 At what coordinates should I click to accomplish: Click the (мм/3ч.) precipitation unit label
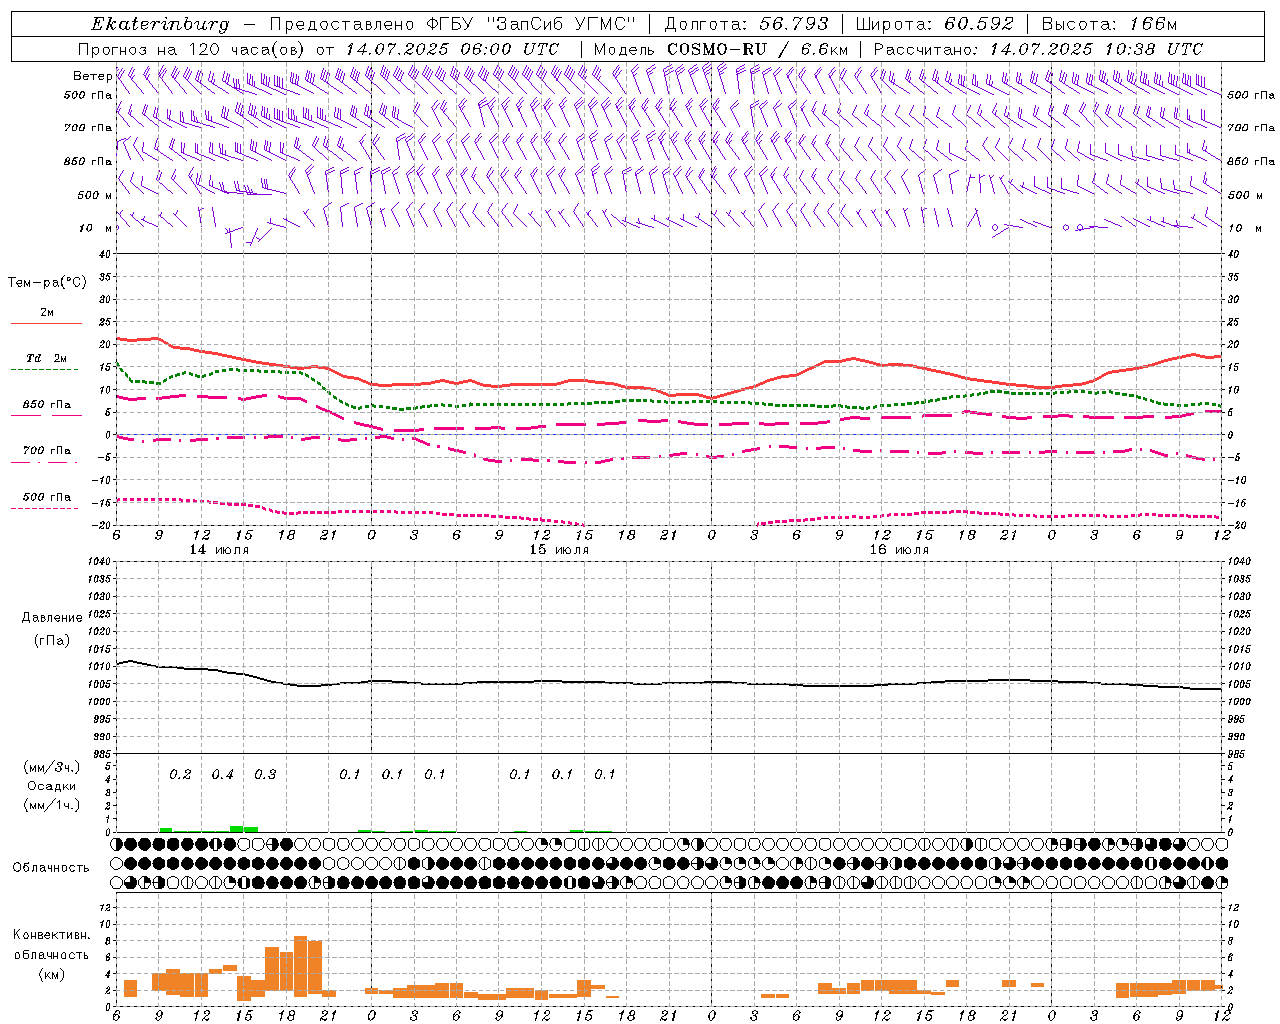tap(52, 767)
